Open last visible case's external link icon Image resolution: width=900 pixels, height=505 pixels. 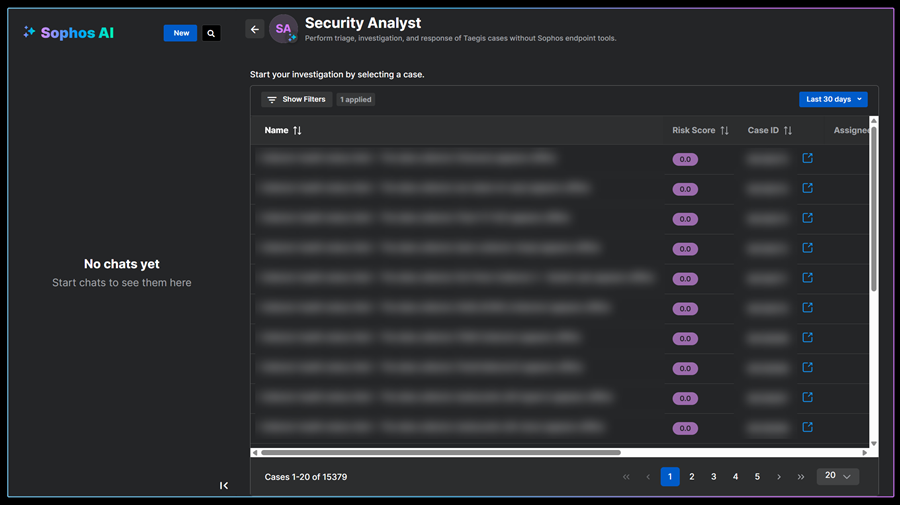808,427
